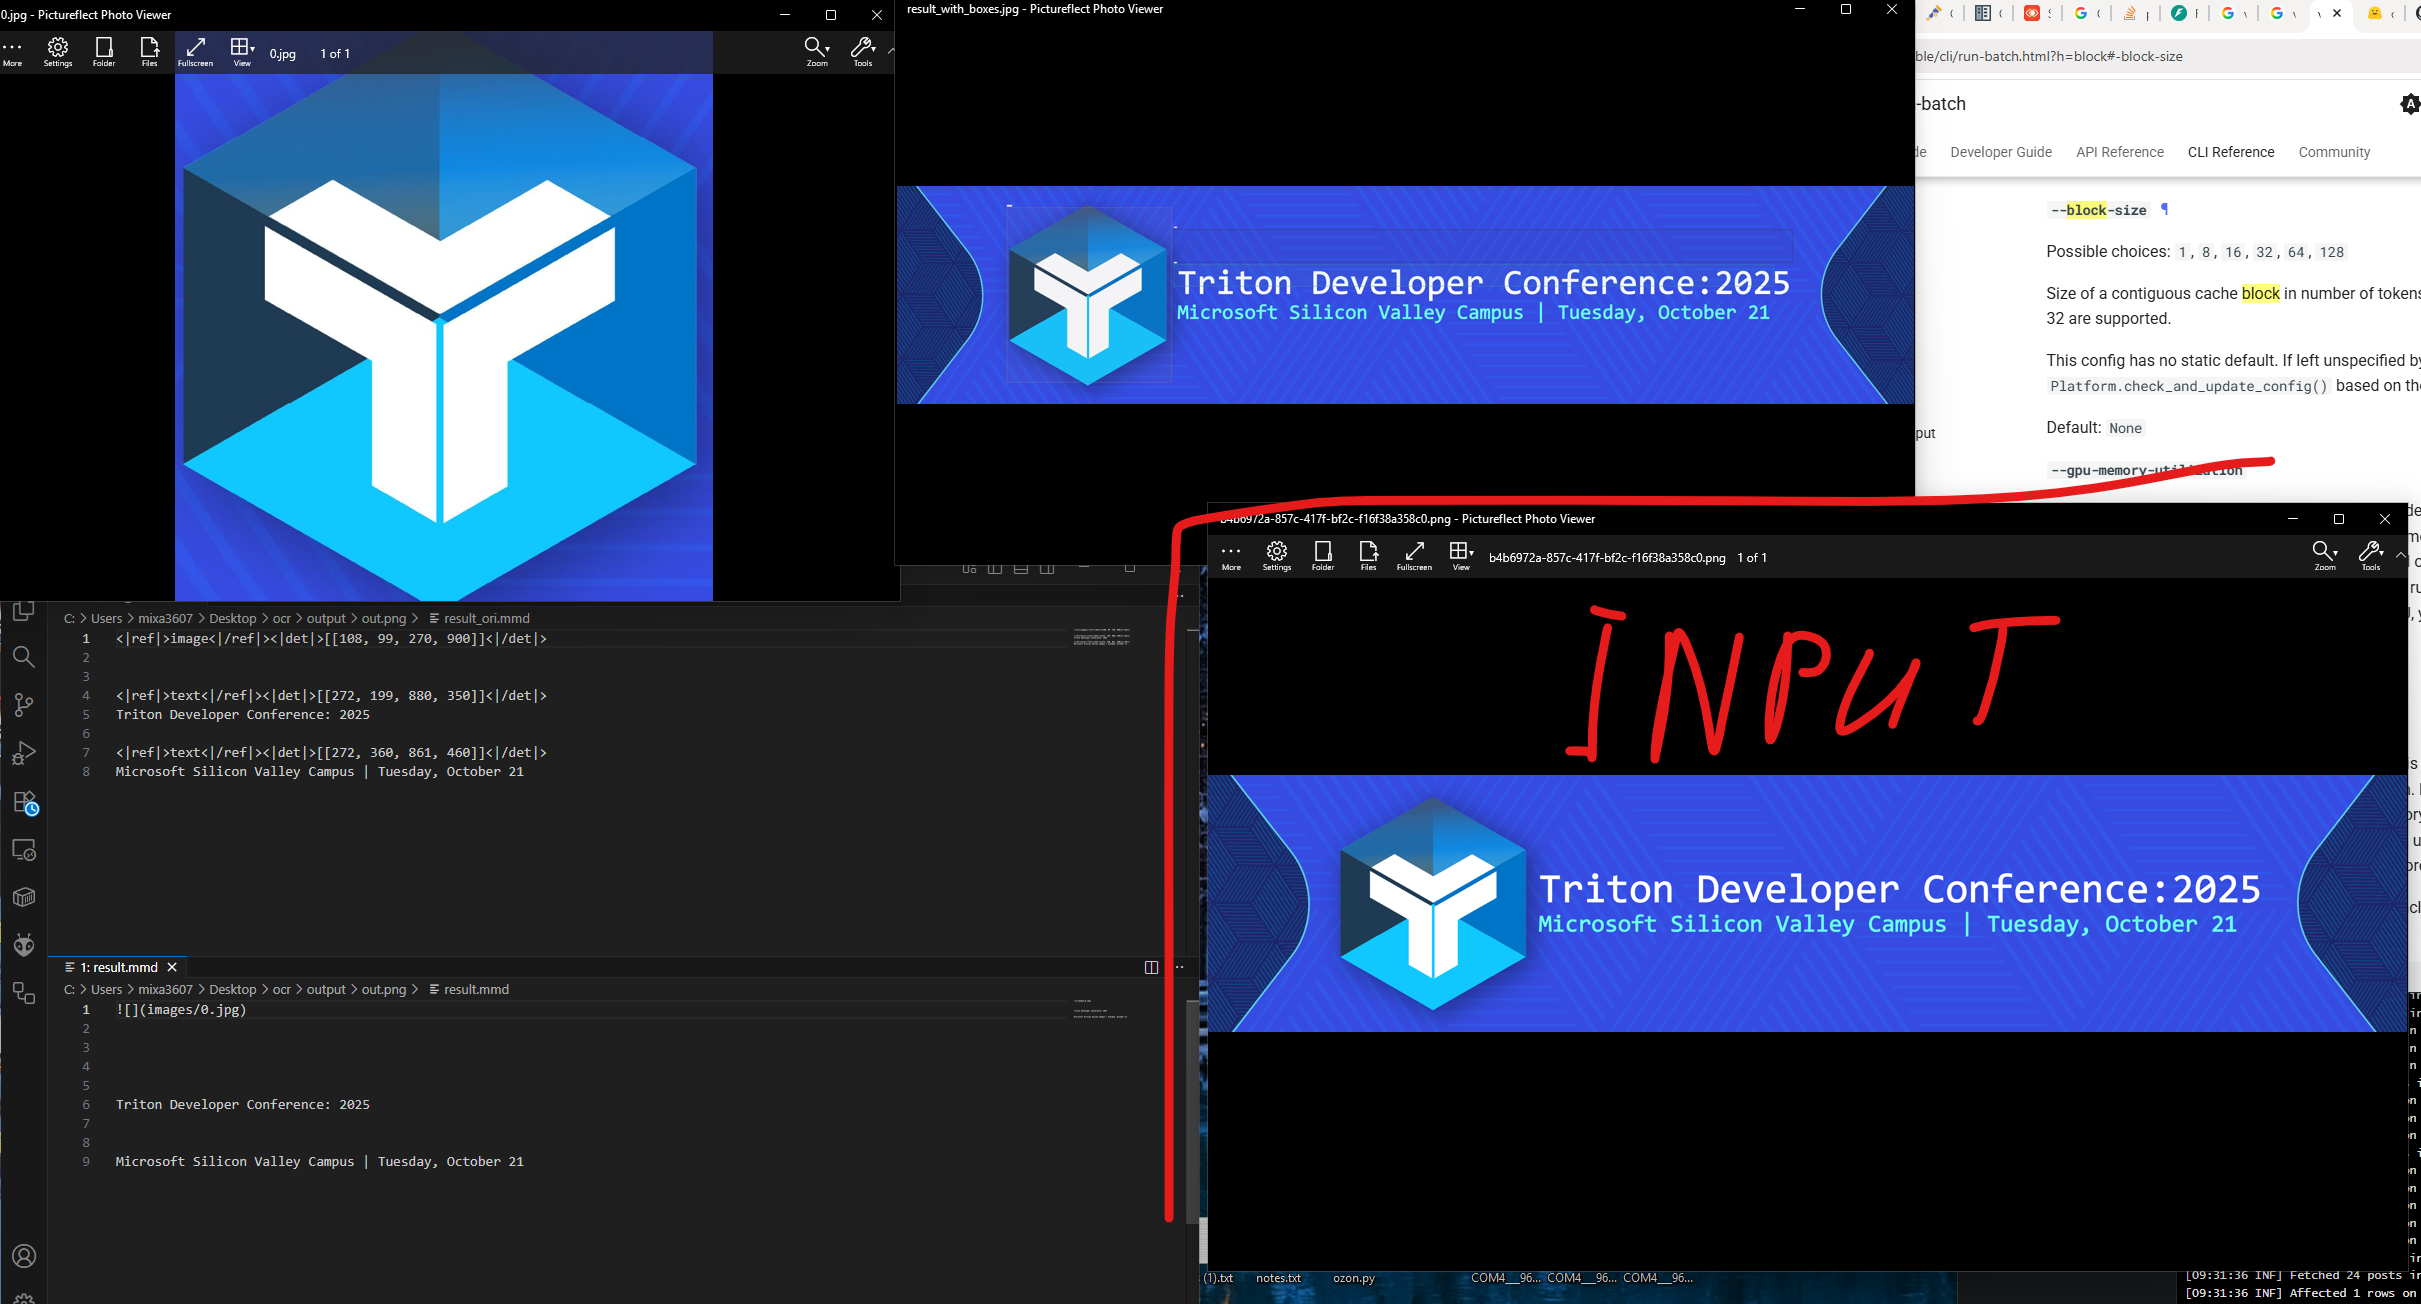Open Run and Debug view
The height and width of the screenshot is (1304, 2421).
(x=24, y=752)
